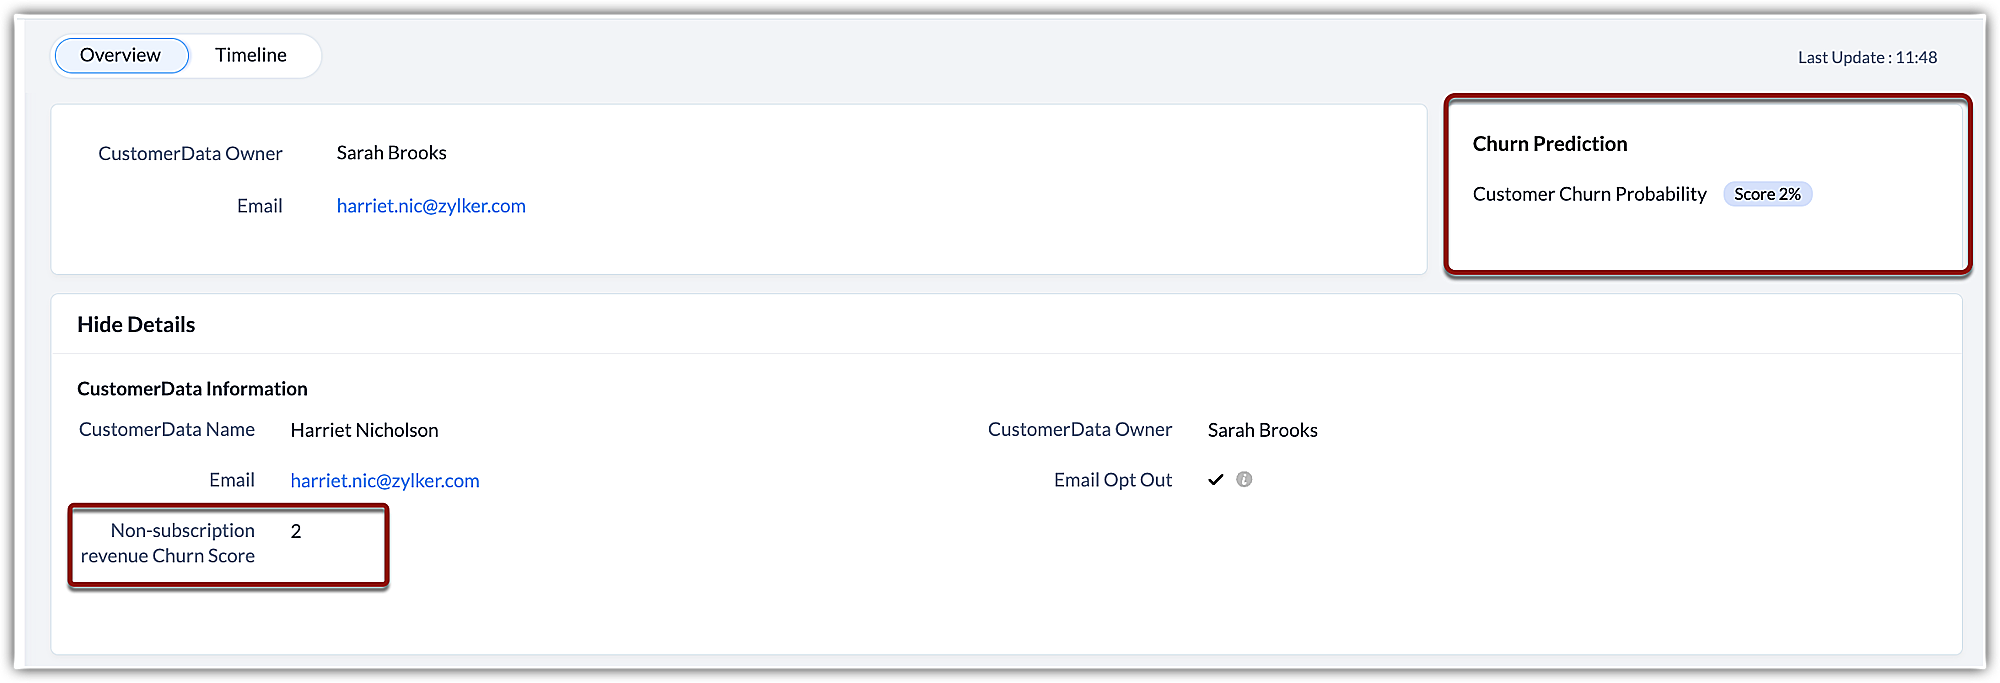The image size is (2000, 683).
Task: Click the Non-subscription revenue Churn Score value
Action: 296,531
